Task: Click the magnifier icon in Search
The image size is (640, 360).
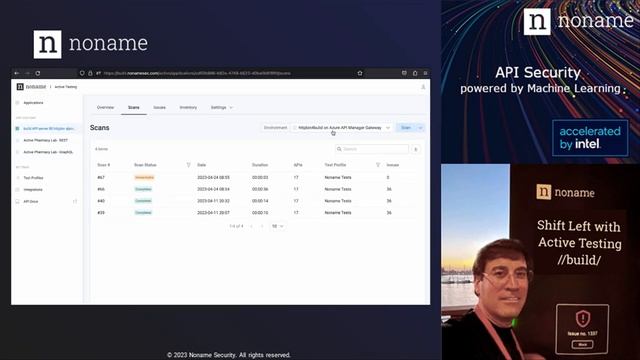Action: click(x=339, y=149)
